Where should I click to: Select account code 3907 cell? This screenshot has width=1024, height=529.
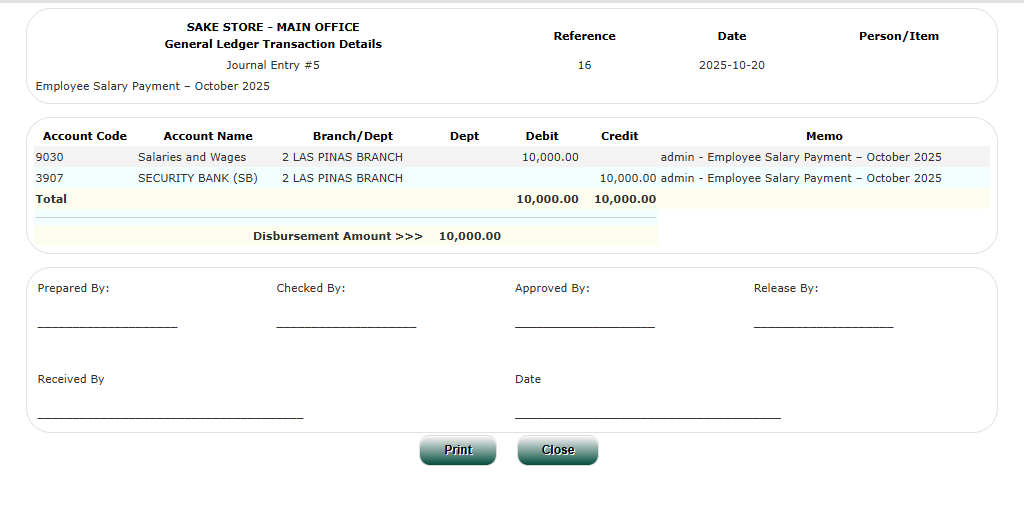49,178
